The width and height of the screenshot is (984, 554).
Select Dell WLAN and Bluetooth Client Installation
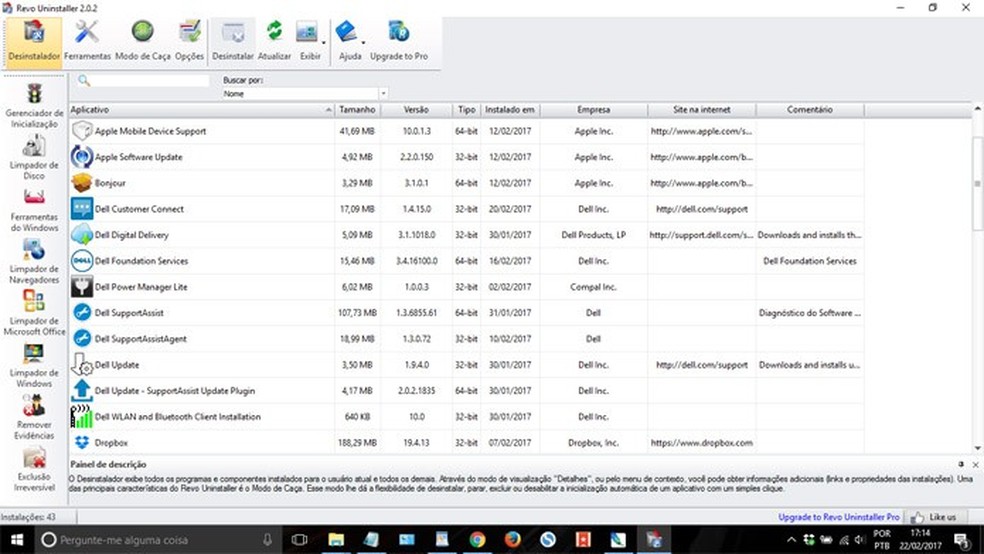coord(466,417)
